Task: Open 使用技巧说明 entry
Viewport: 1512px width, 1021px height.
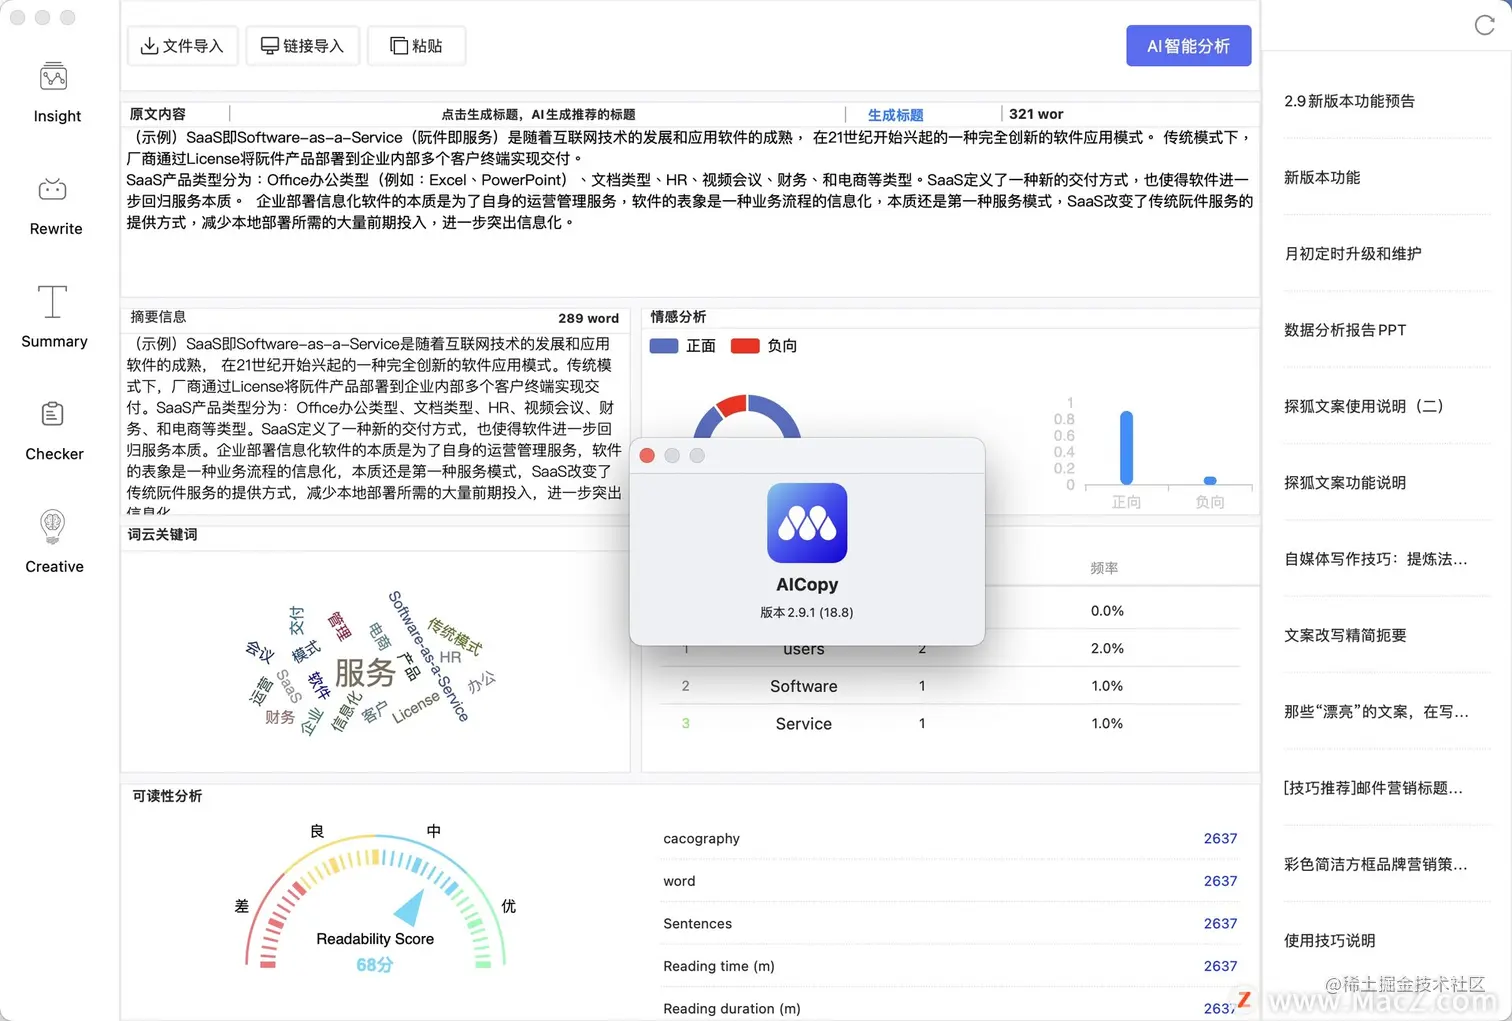Action: tap(1329, 941)
